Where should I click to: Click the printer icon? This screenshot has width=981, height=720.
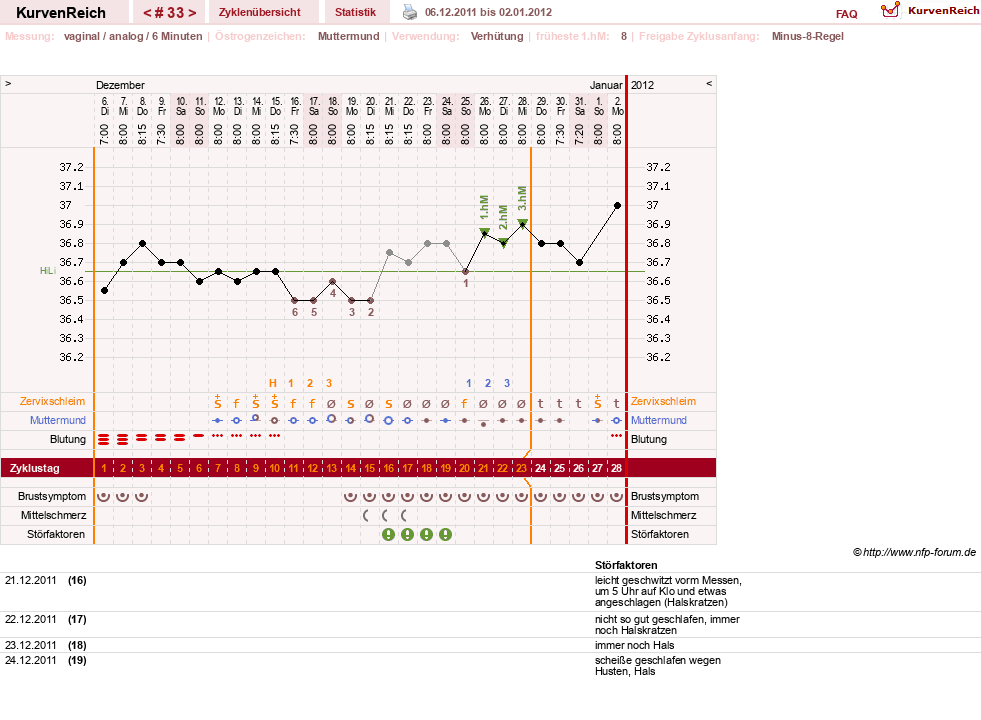point(409,12)
